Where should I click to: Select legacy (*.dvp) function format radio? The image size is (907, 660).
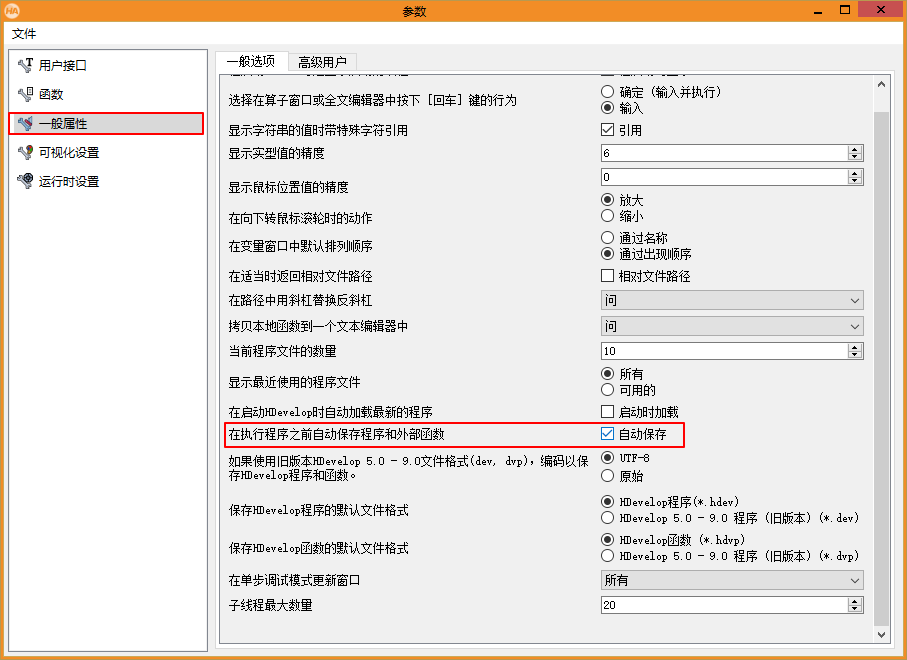[607, 556]
